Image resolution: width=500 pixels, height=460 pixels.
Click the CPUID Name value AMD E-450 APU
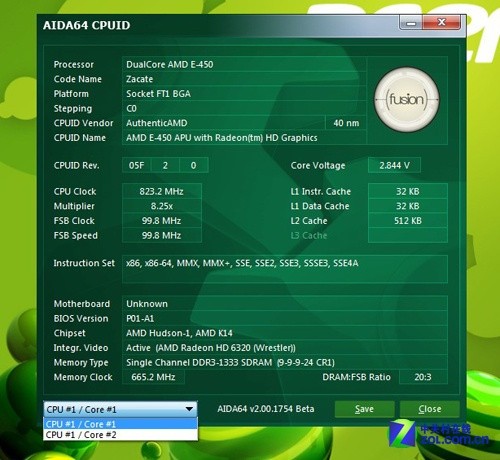pyautogui.click(x=244, y=138)
